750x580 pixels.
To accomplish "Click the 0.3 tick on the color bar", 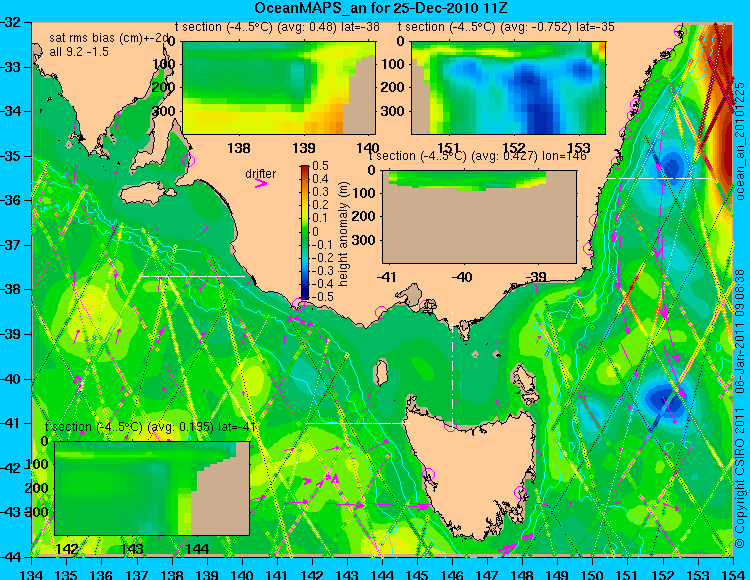I will (320, 192).
